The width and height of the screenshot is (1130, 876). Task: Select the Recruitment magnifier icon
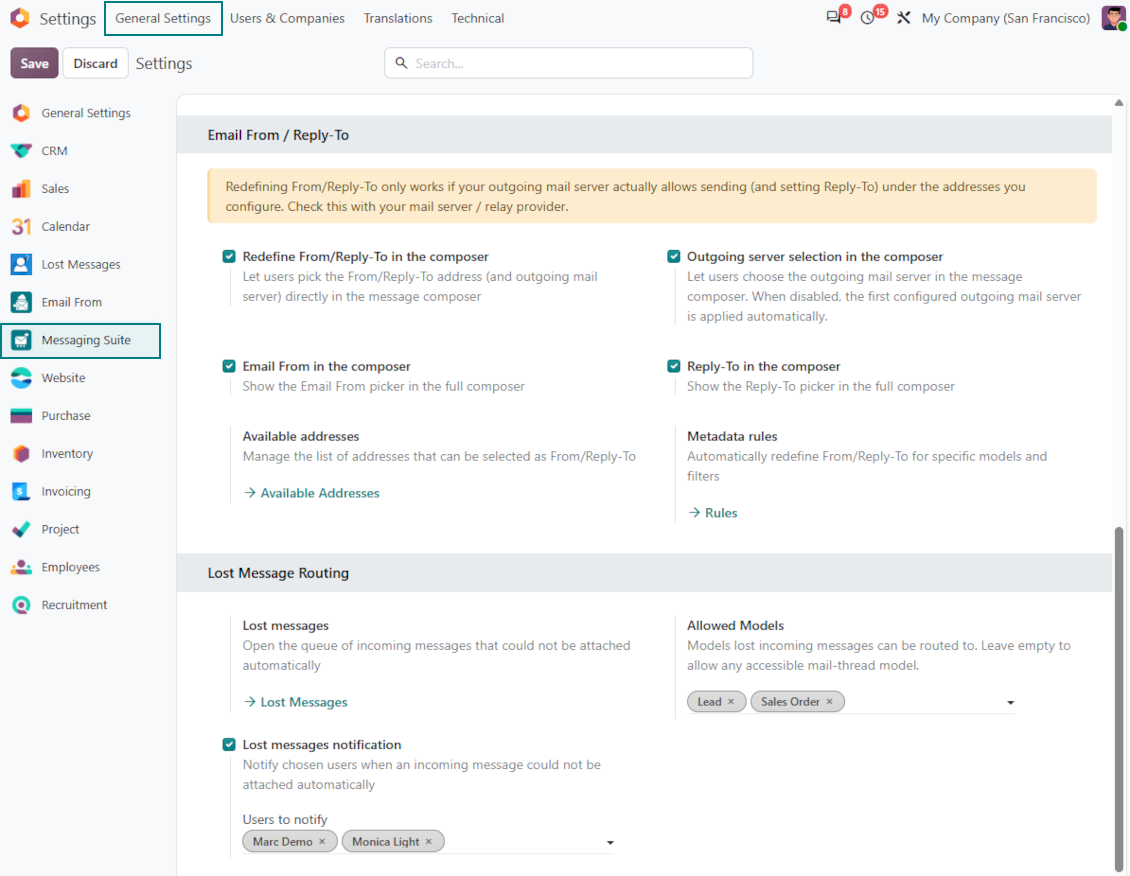pos(22,604)
